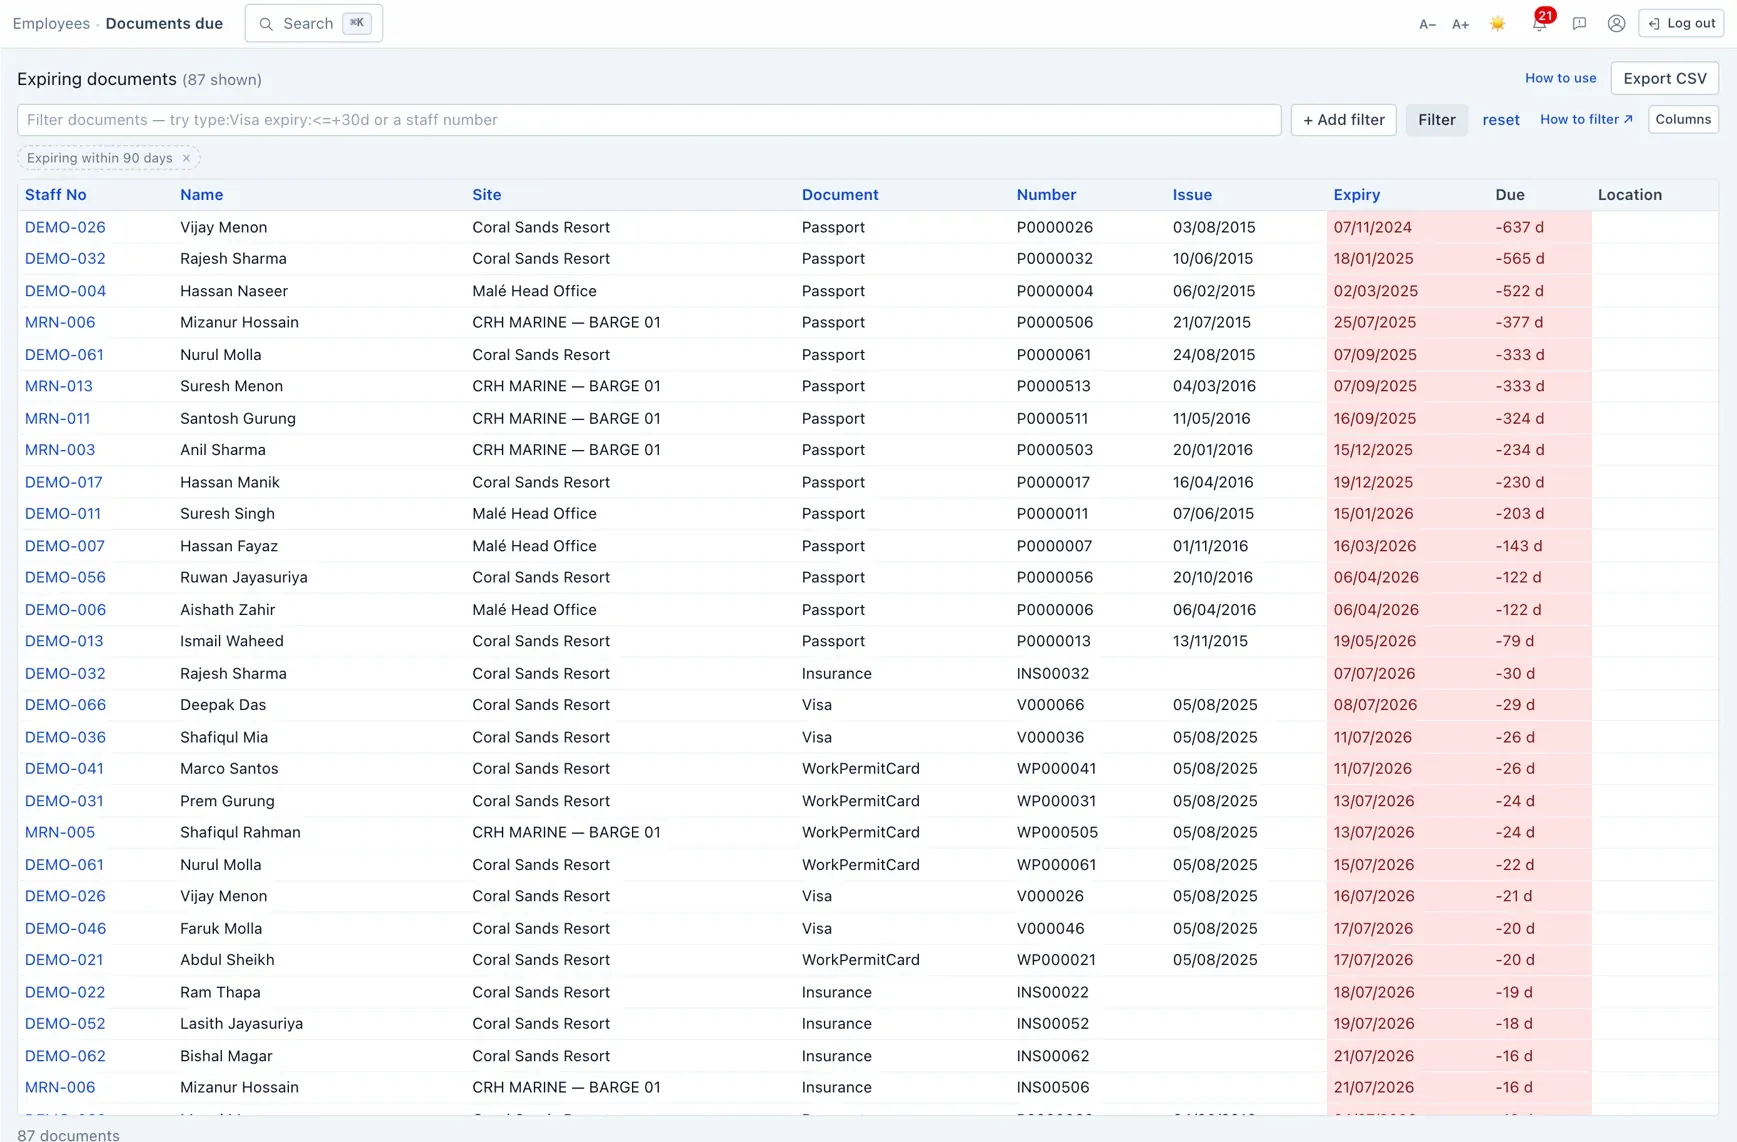1737x1142 pixels.
Task: Open staff link DEMO-066
Action: (65, 705)
